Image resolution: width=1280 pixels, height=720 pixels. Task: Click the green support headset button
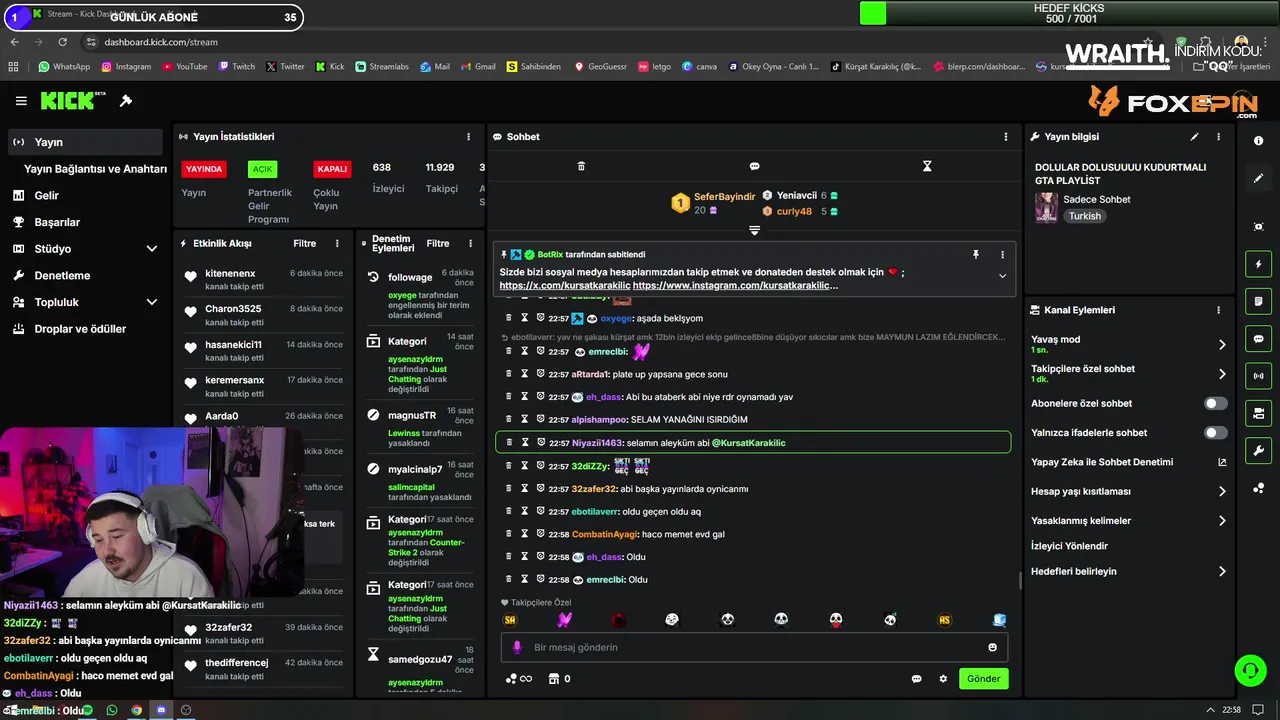pos(1249,670)
